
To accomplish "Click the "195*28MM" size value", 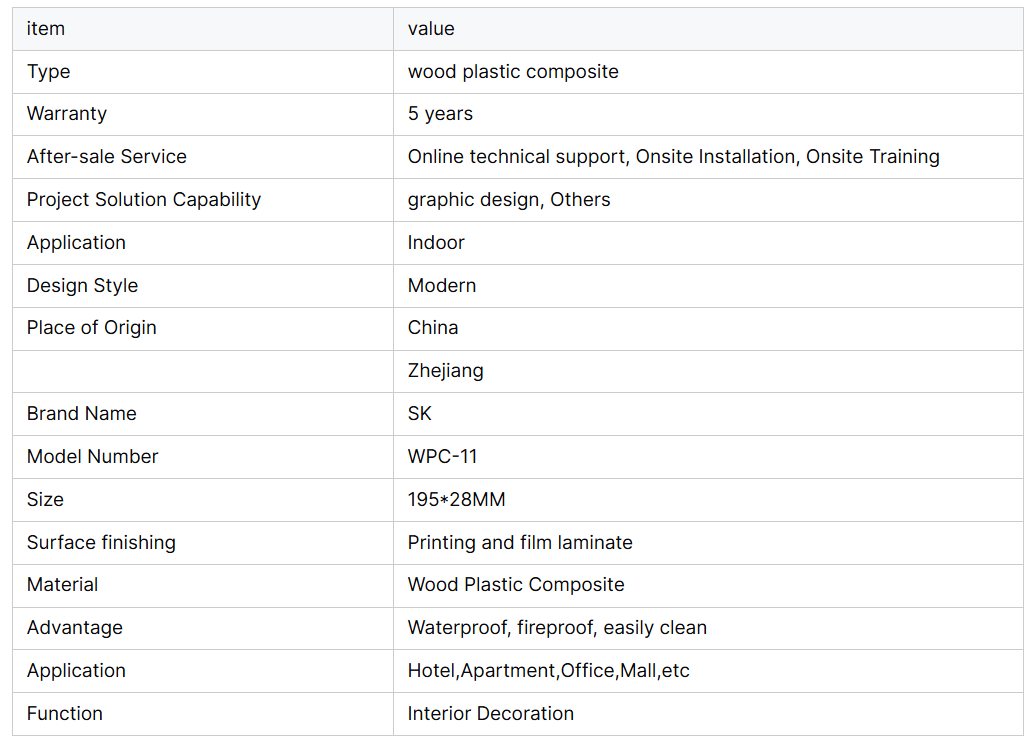I will [456, 500].
